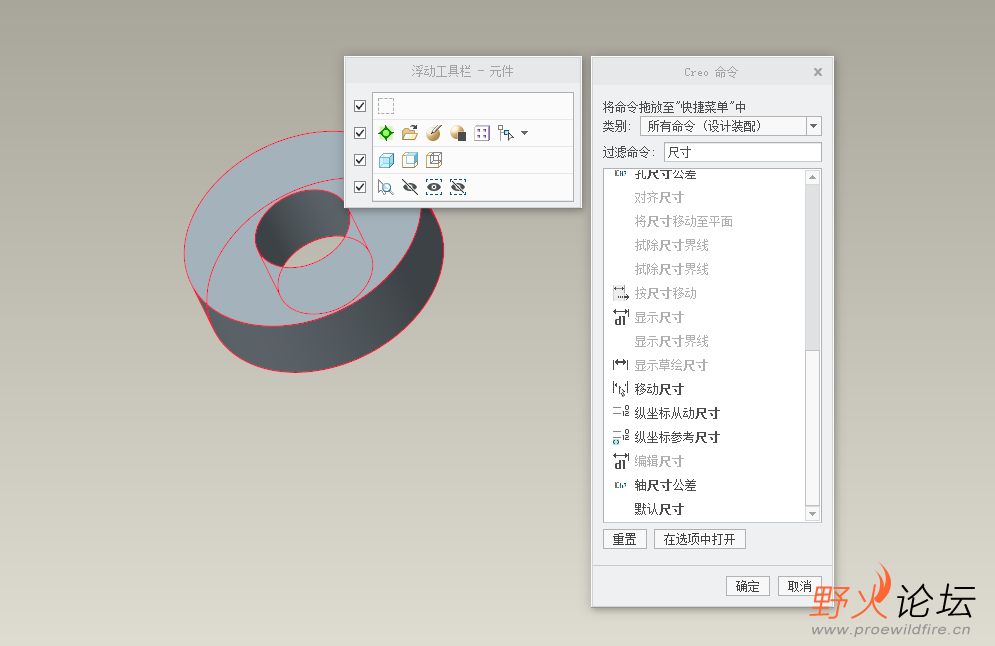Select 孔尺寸公差 command at top of list
The height and width of the screenshot is (646, 995).
(x=666, y=174)
